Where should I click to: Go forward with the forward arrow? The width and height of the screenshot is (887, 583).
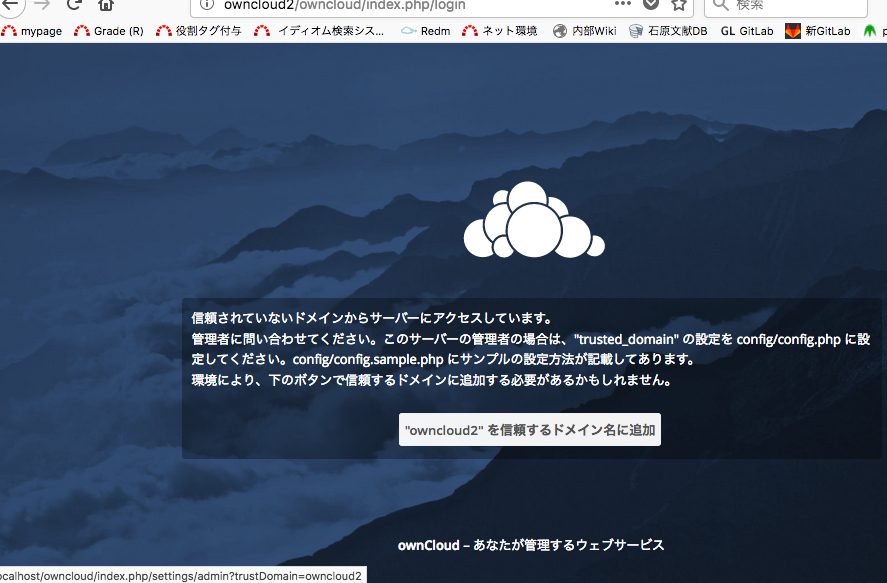[41, 5]
